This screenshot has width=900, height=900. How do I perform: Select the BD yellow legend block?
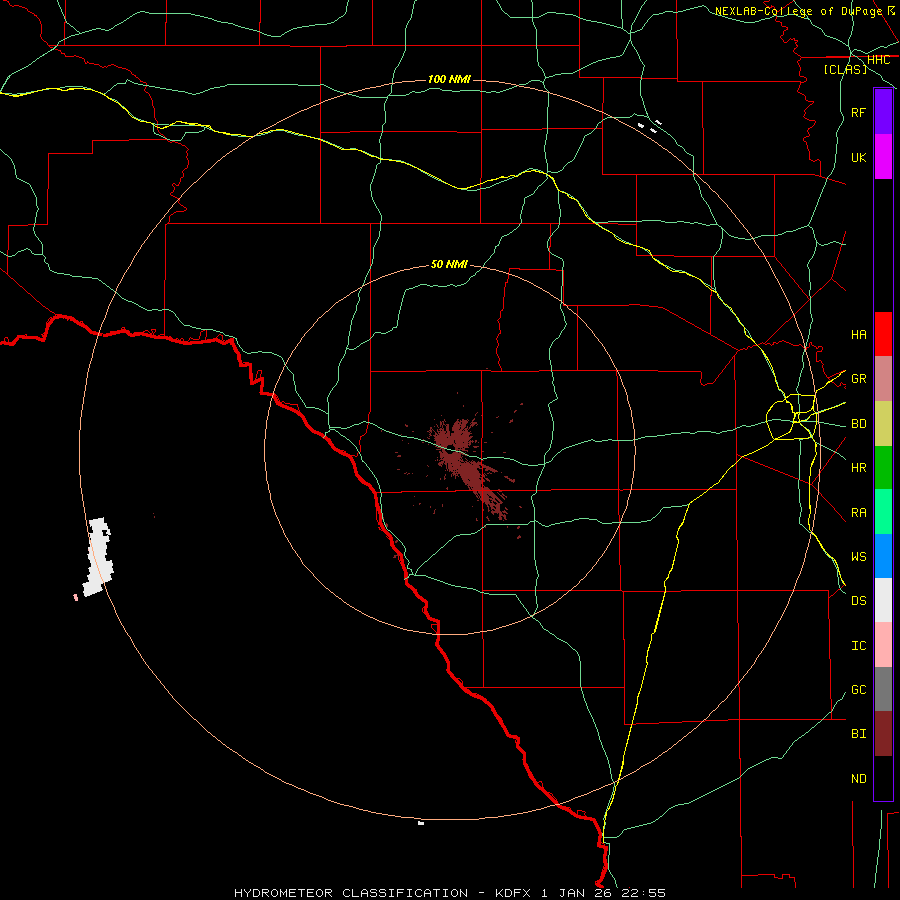[x=883, y=424]
